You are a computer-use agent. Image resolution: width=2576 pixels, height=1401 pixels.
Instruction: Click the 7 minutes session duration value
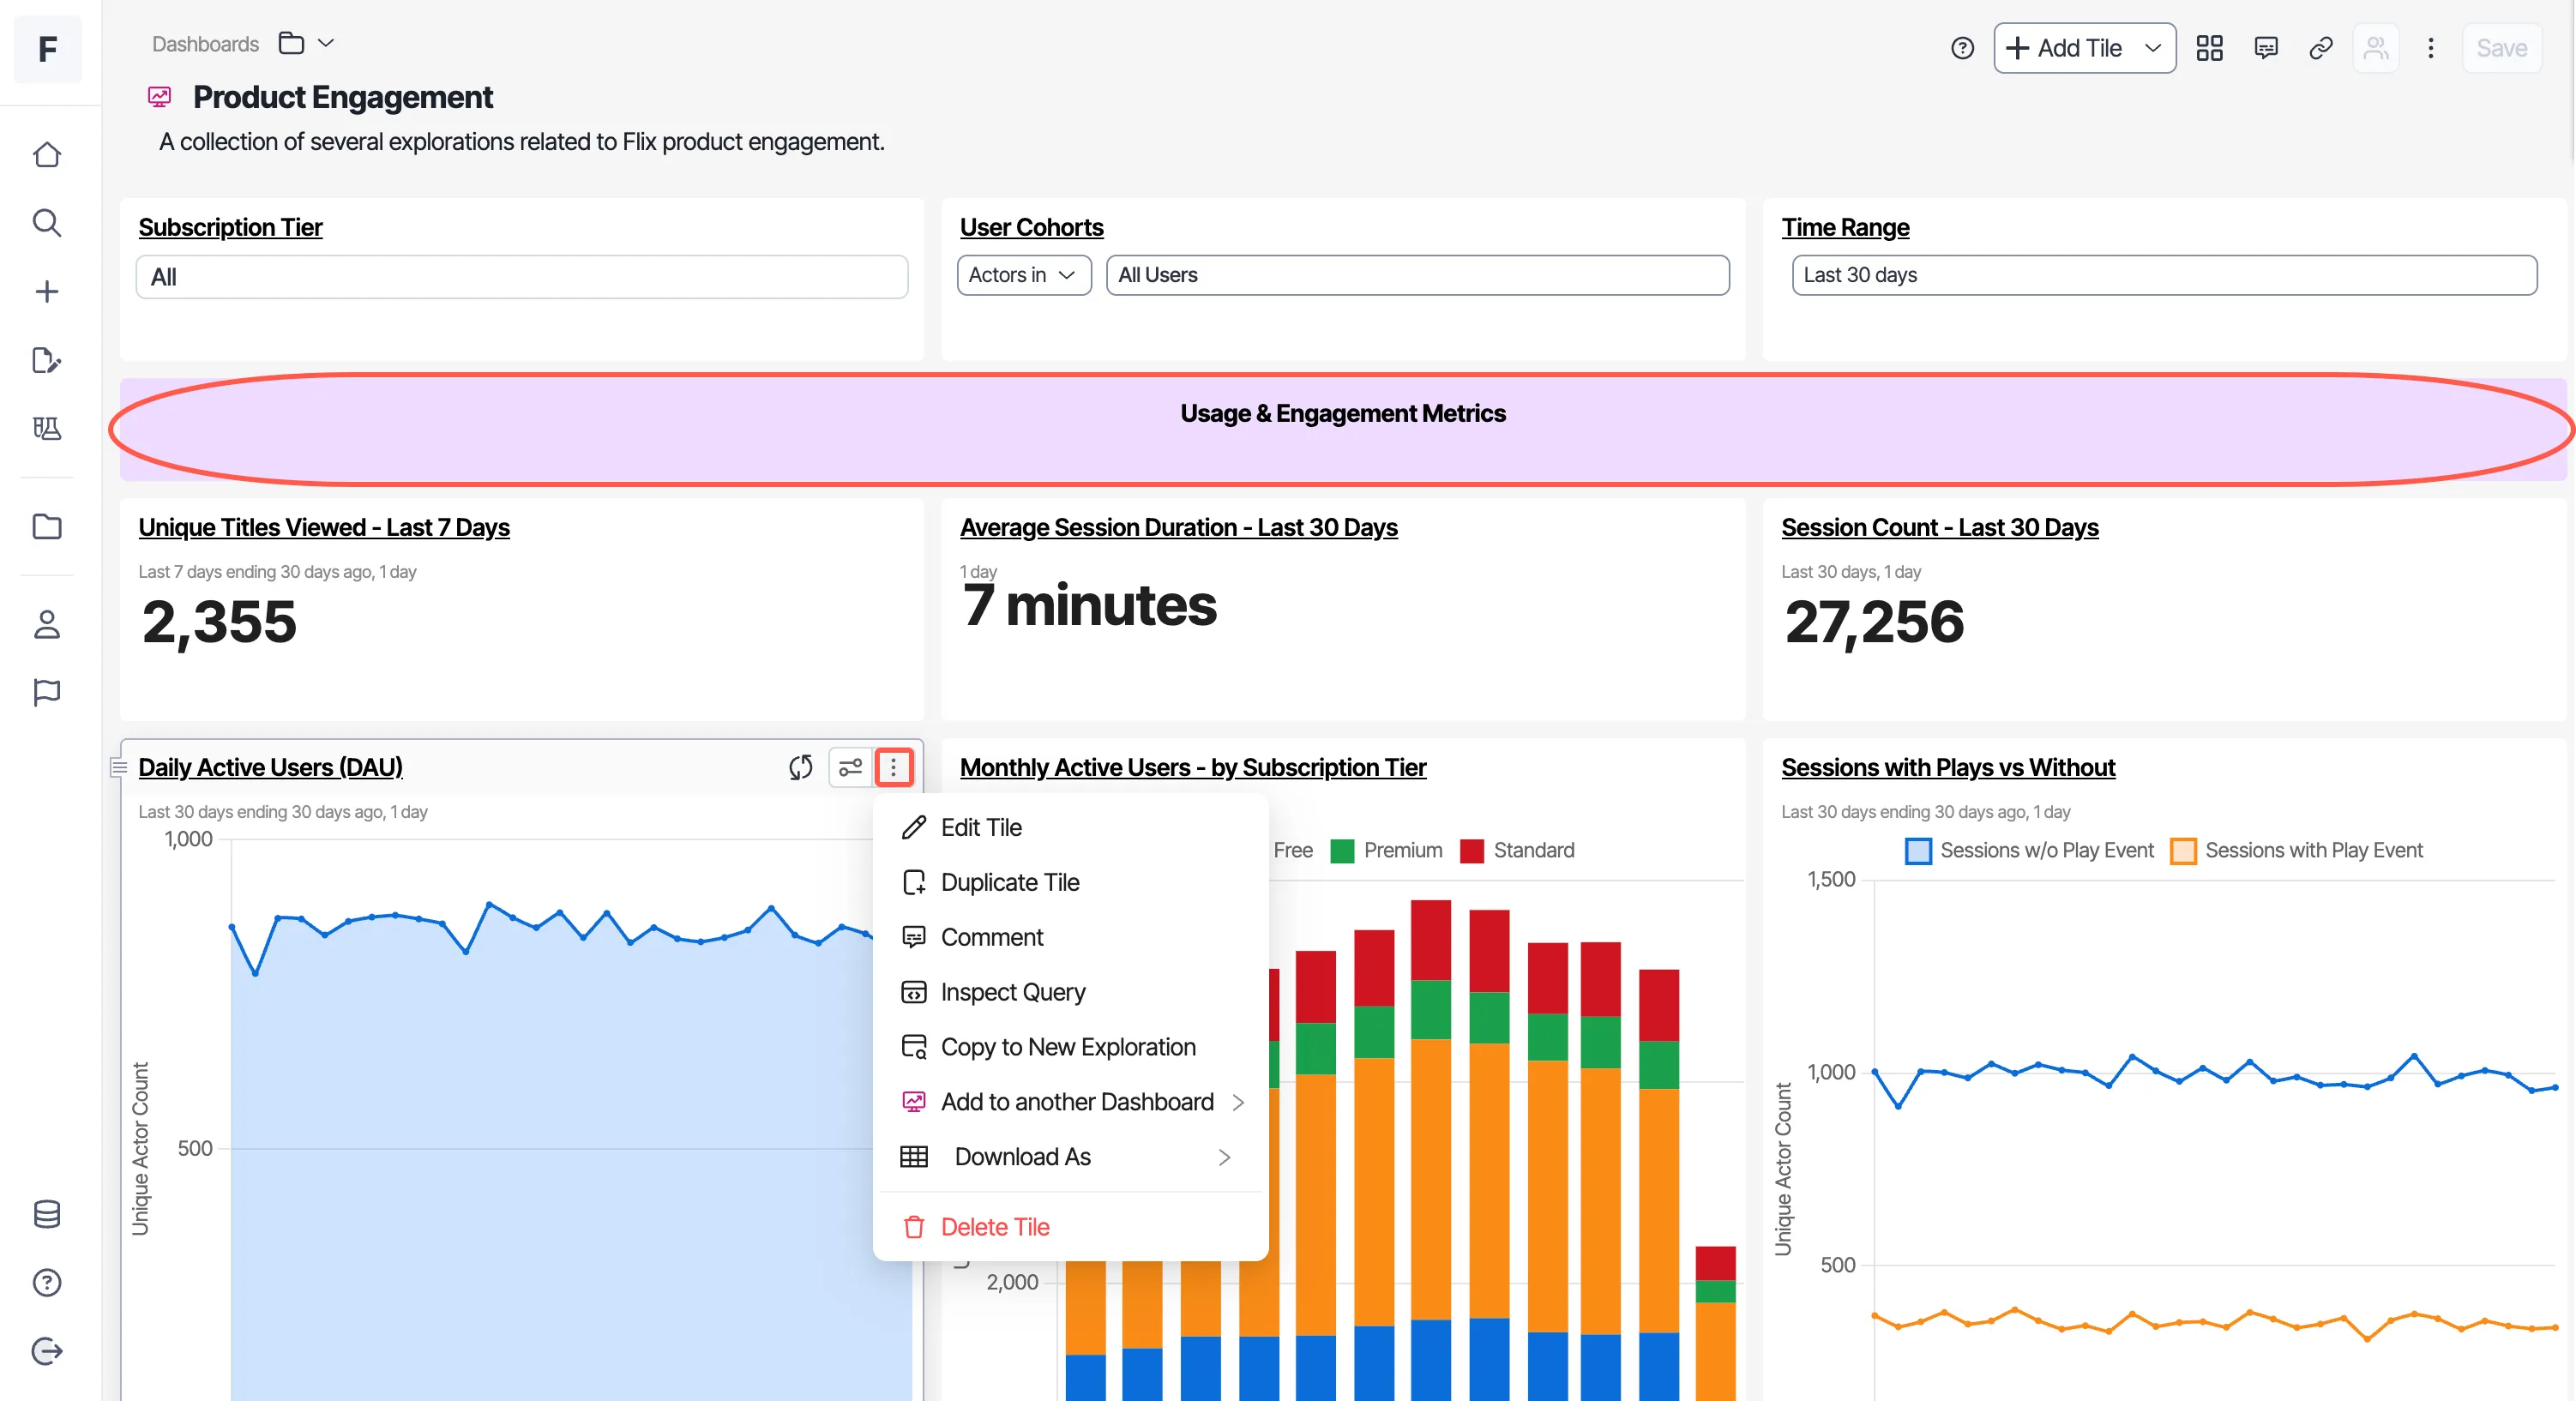[x=1089, y=605]
